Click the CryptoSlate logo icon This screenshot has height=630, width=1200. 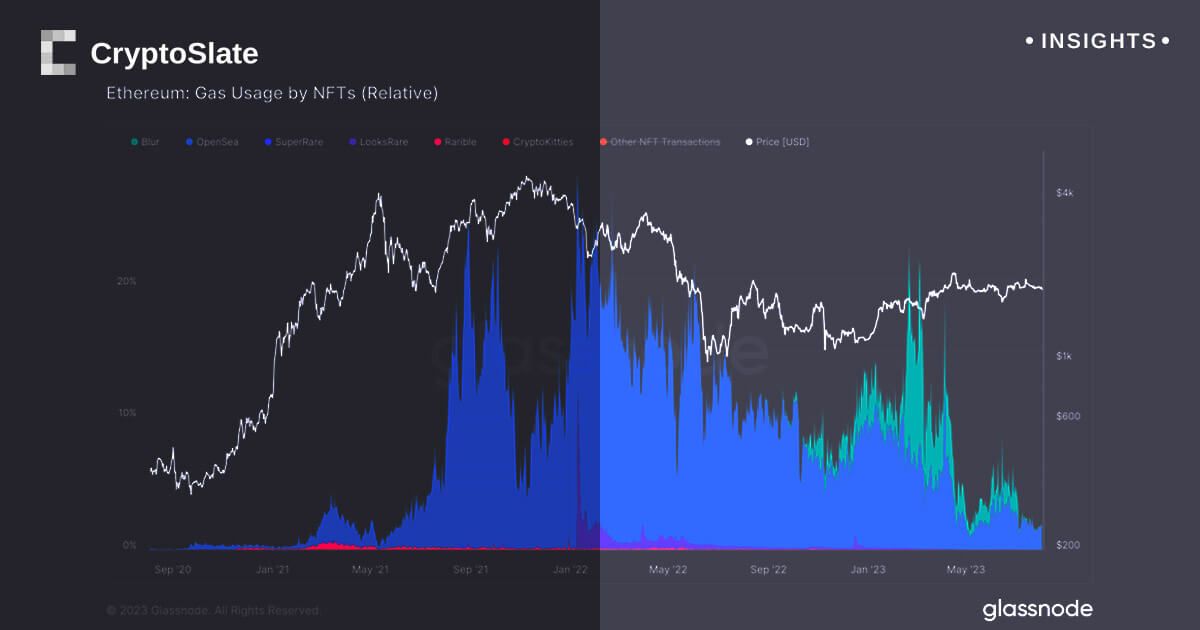pyautogui.click(x=58, y=53)
